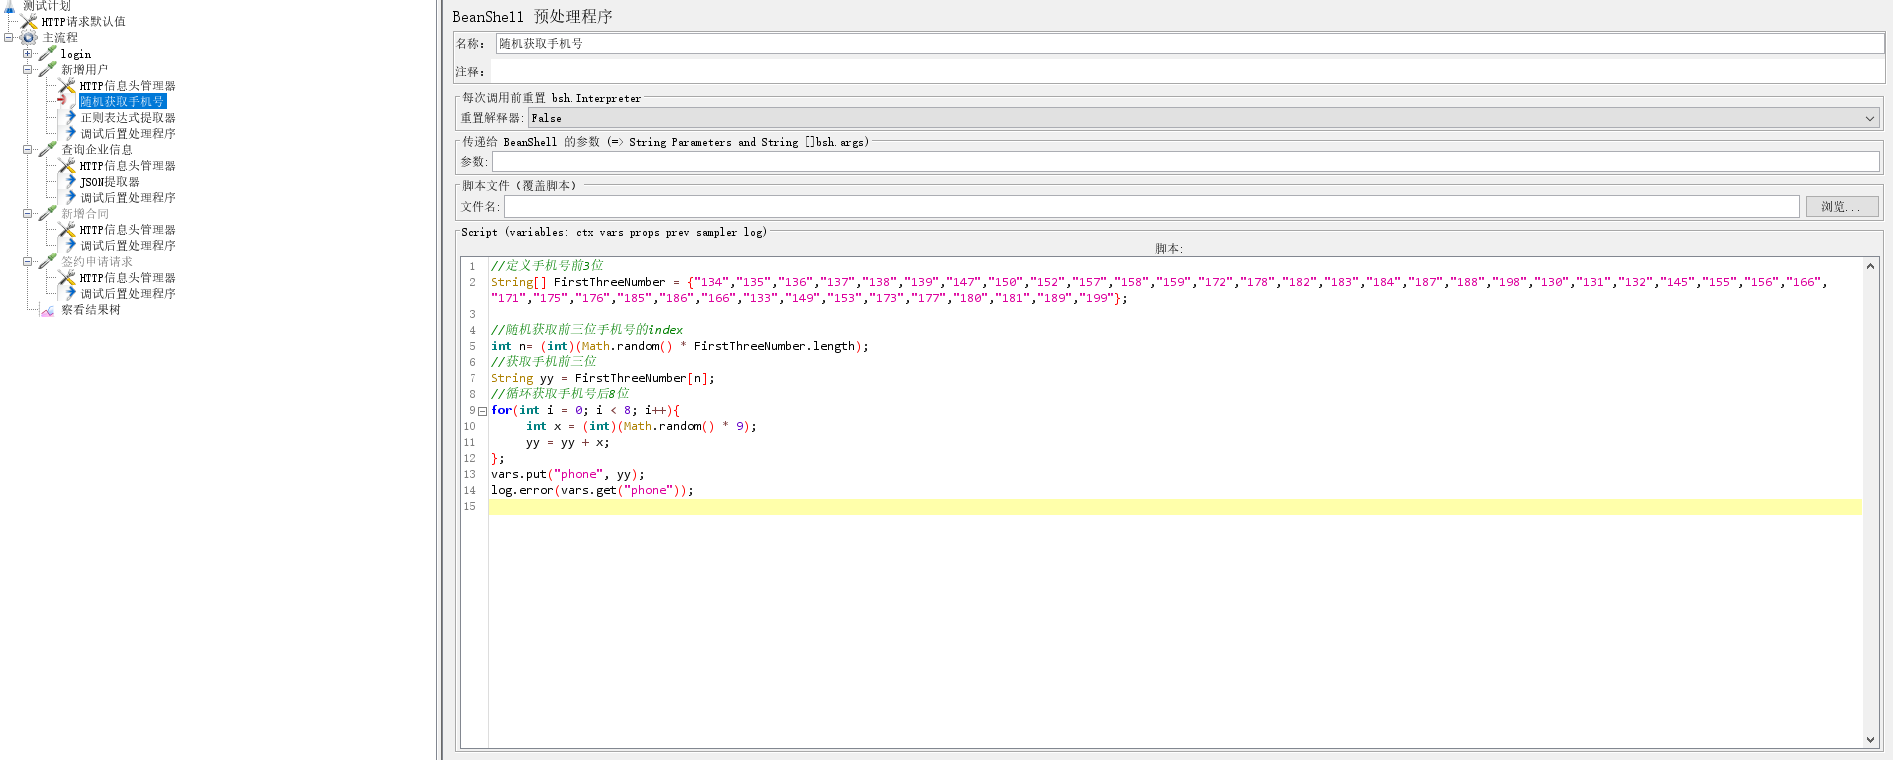Click code line 'log.error(vars.get("phone"));'
The height and width of the screenshot is (760, 1893).
pos(592,490)
